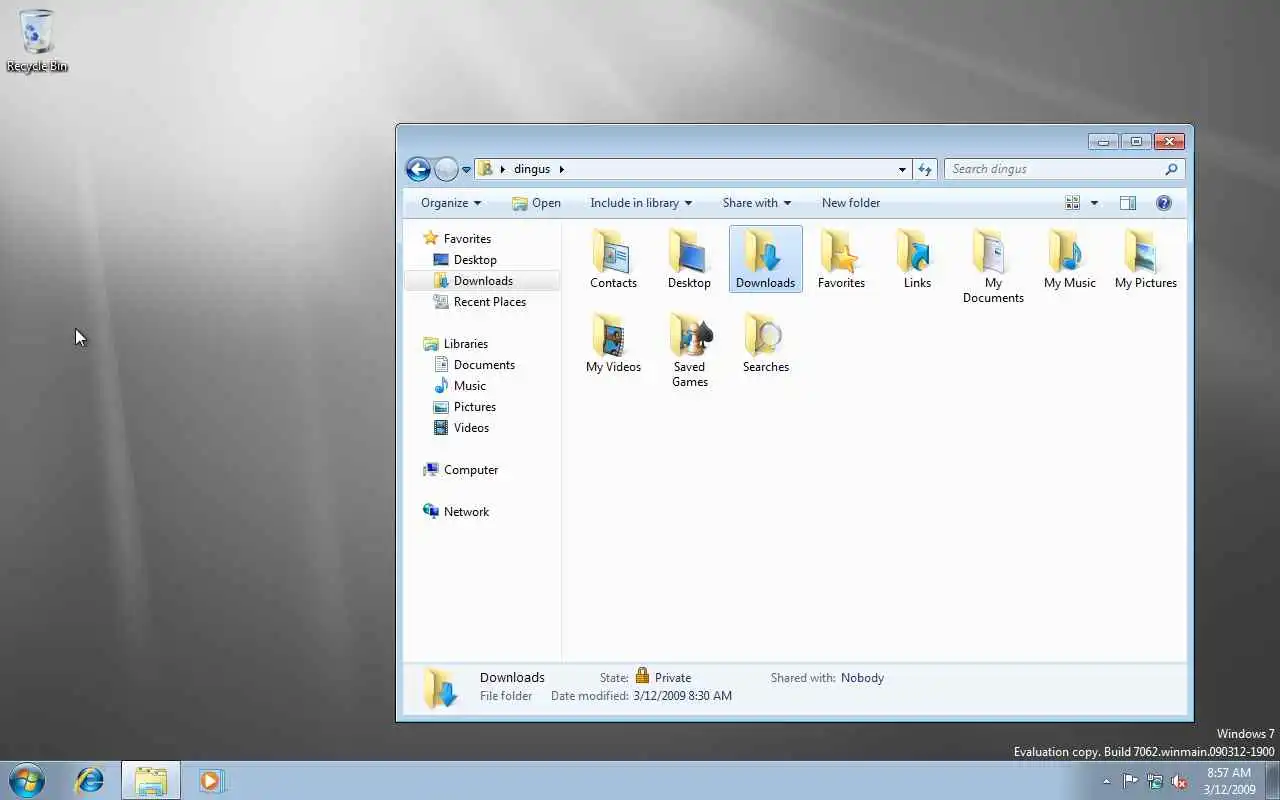Select the Saved Games folder icon
The image size is (1280, 800).
pos(689,350)
